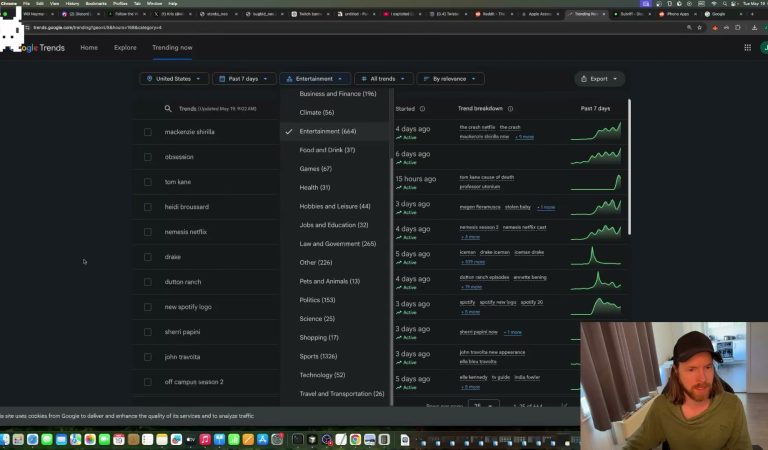Tick the john travolta checkbox
The height and width of the screenshot is (450, 768).
(x=147, y=356)
